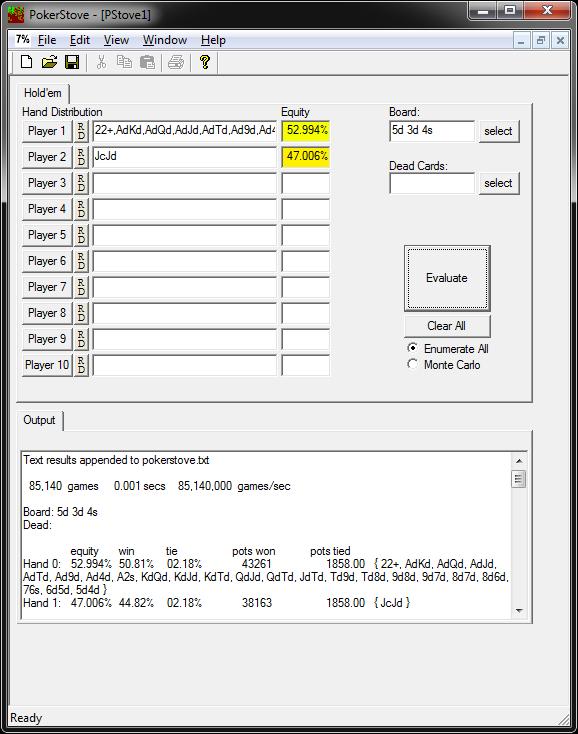Image resolution: width=578 pixels, height=734 pixels.
Task: Click the output scrollbar down arrow
Action: click(x=519, y=610)
